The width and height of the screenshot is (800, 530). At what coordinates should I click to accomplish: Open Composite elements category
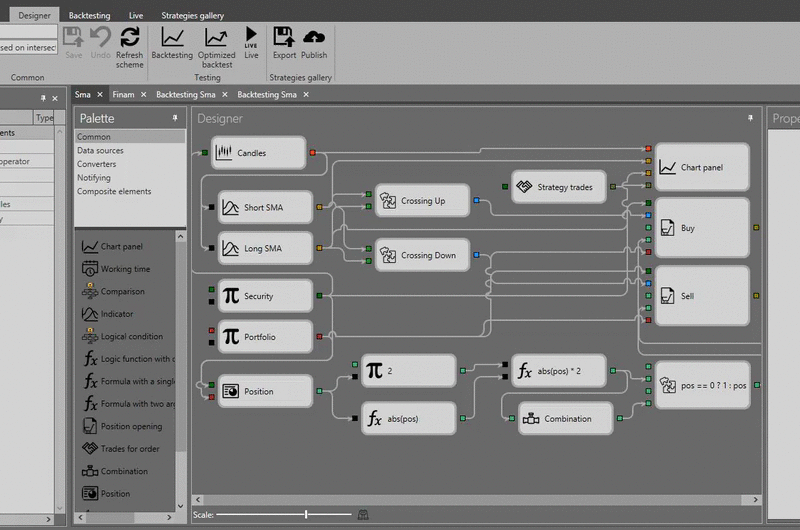point(114,191)
